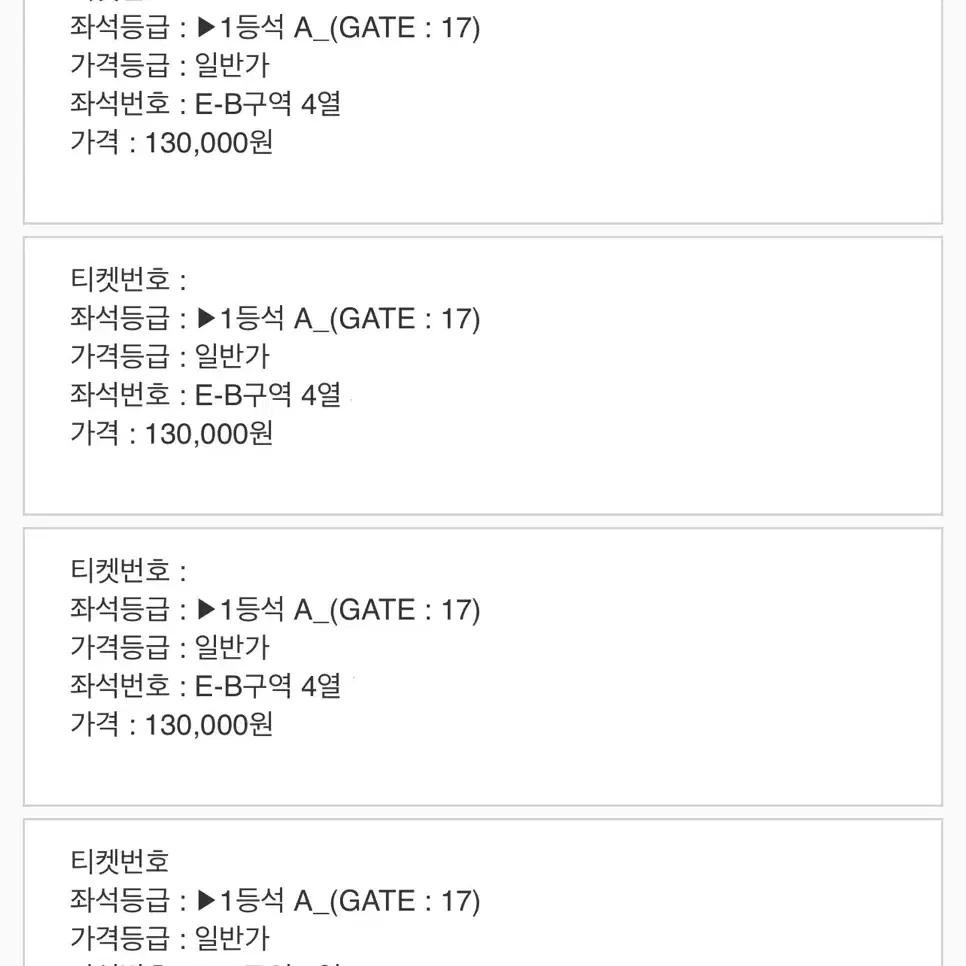Click 일반가 price grade in the bottom ticket card
The height and width of the screenshot is (966, 966).
232,938
